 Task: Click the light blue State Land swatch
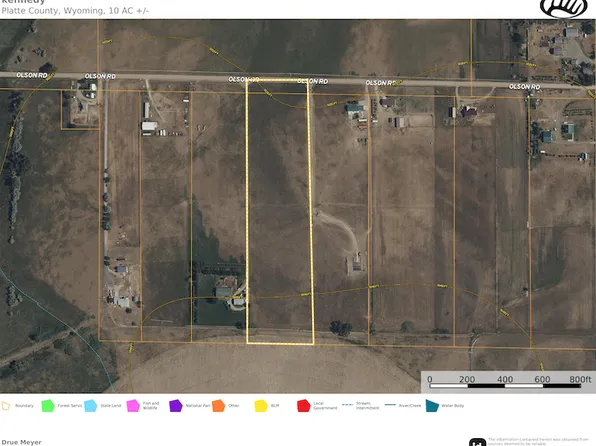[x=90, y=406]
